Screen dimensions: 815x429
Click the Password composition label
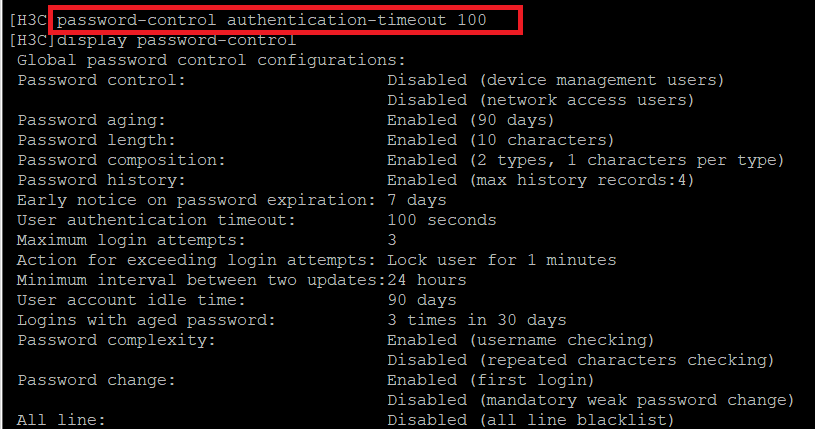pyautogui.click(x=121, y=160)
